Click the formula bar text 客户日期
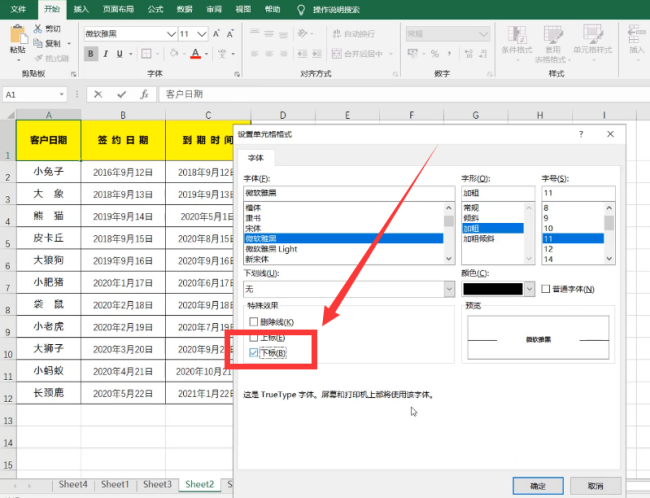 [x=184, y=95]
